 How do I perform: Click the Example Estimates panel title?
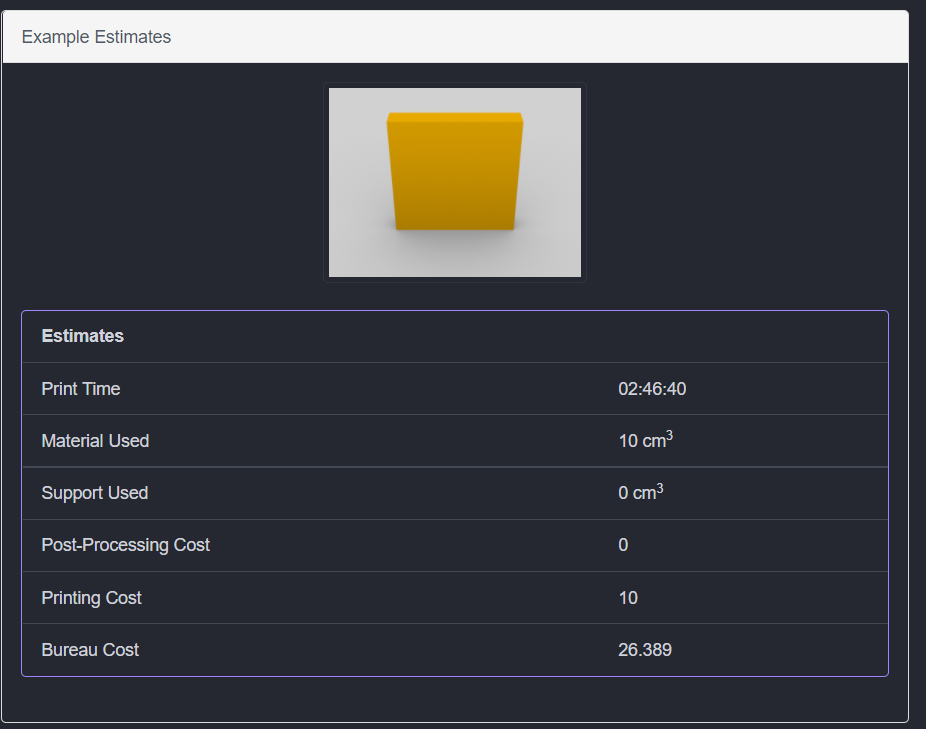click(x=96, y=37)
